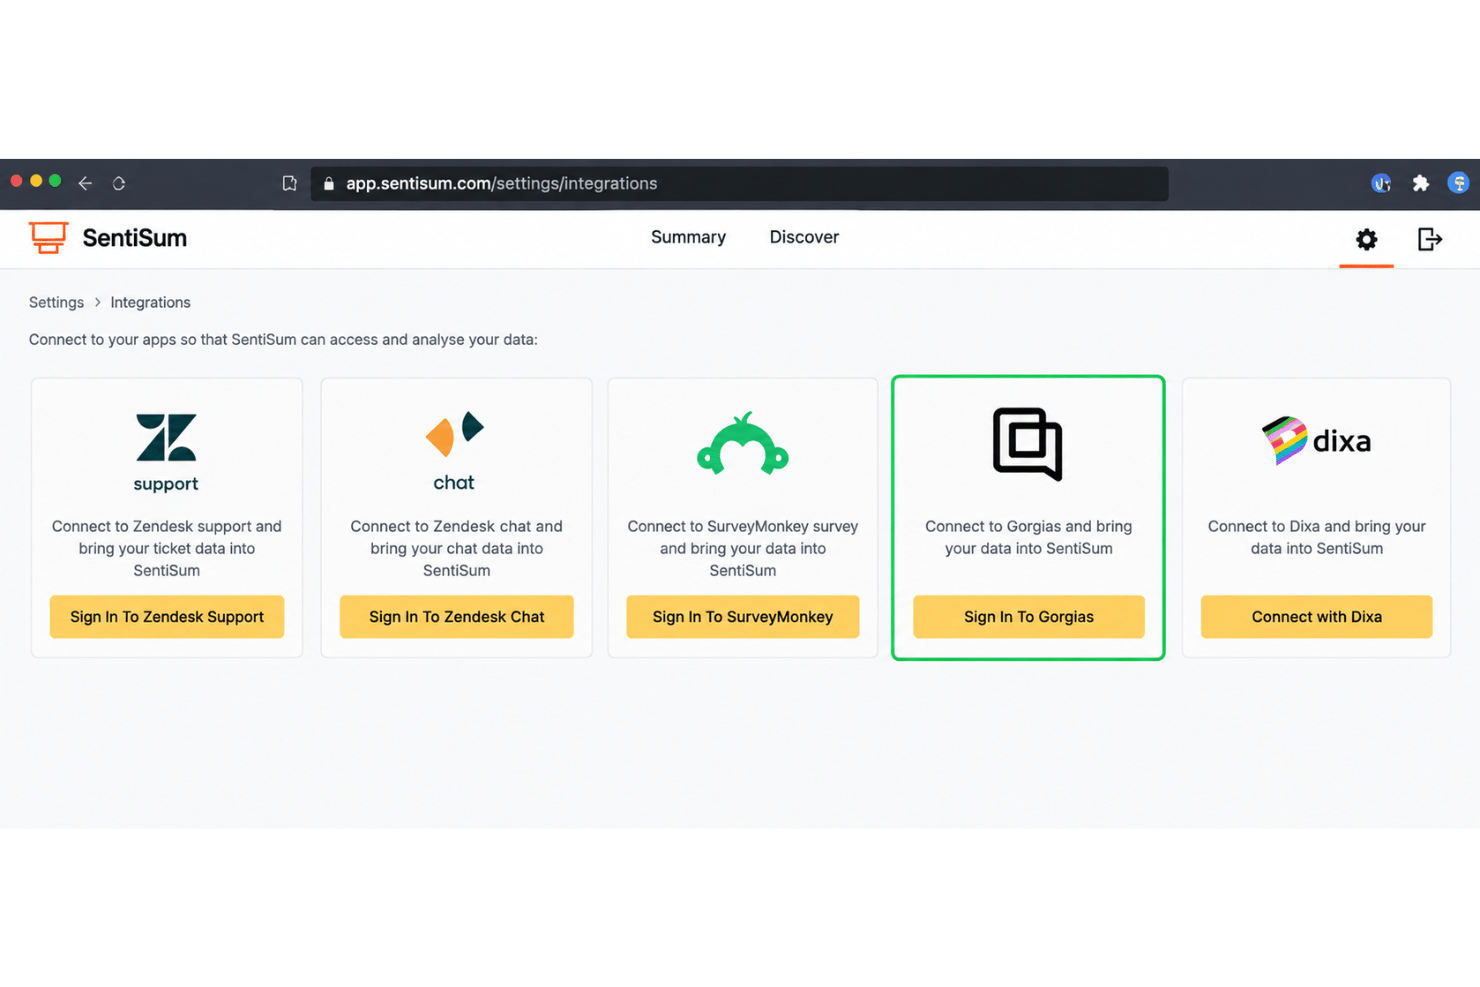Click the bookmark icon beside address bar

(290, 183)
